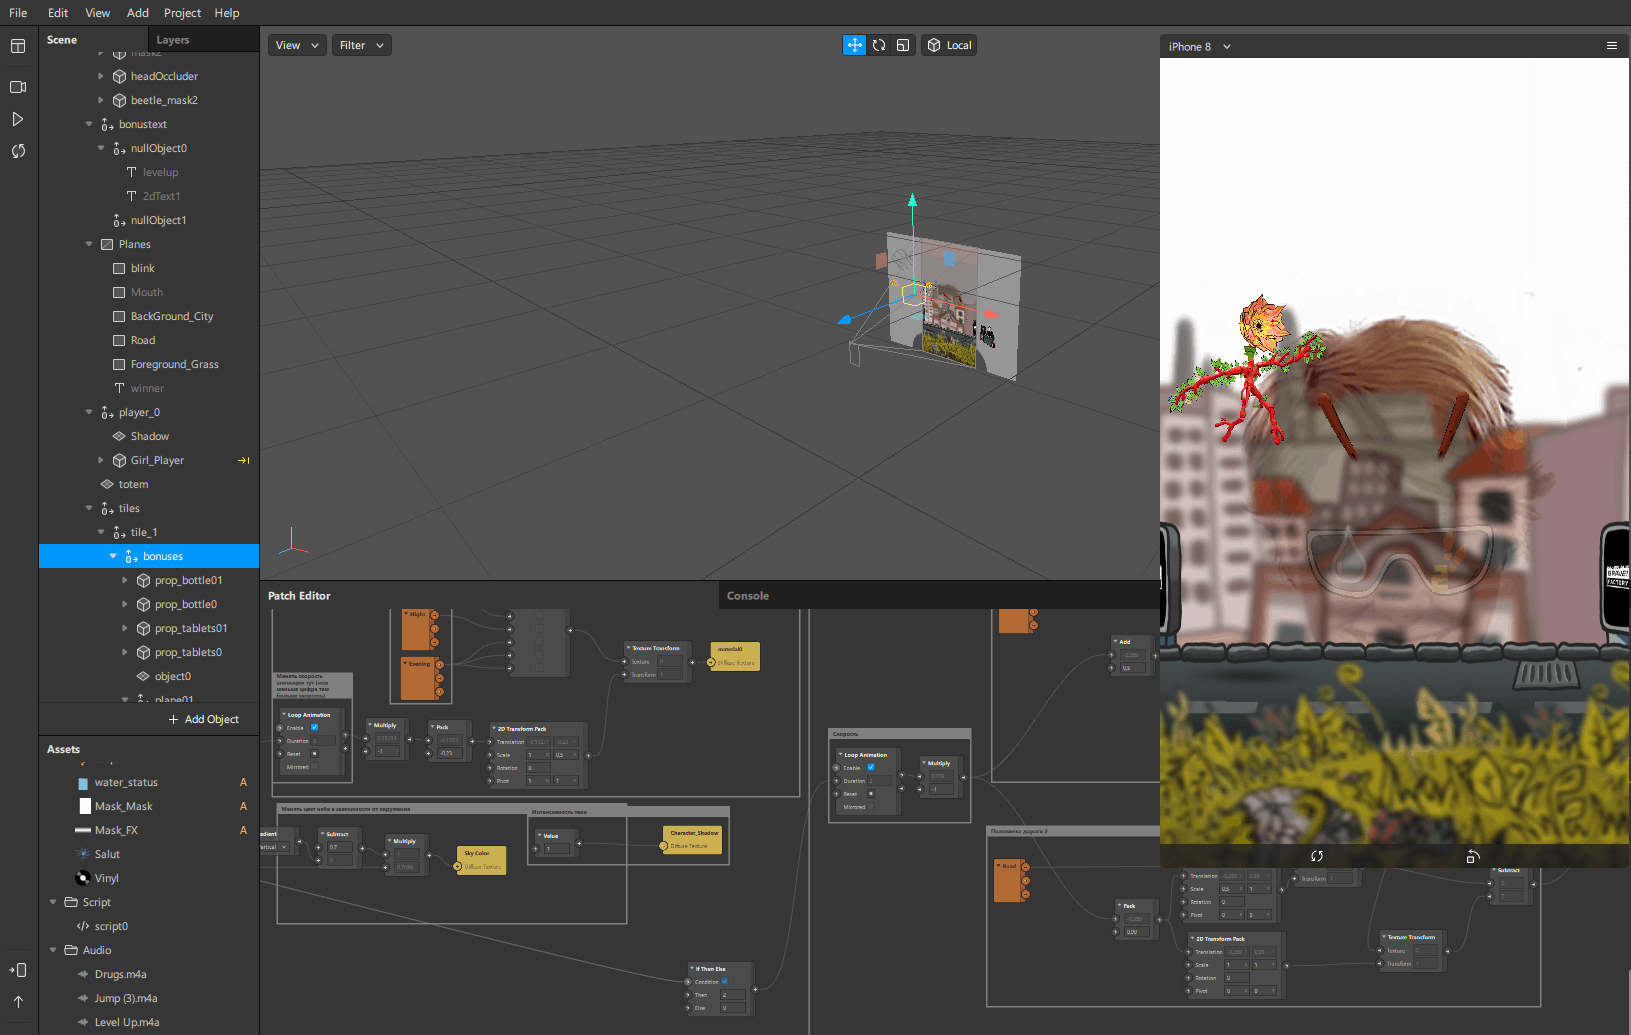Click the Add Object button
Image resolution: width=1631 pixels, height=1035 pixels.
204,719
